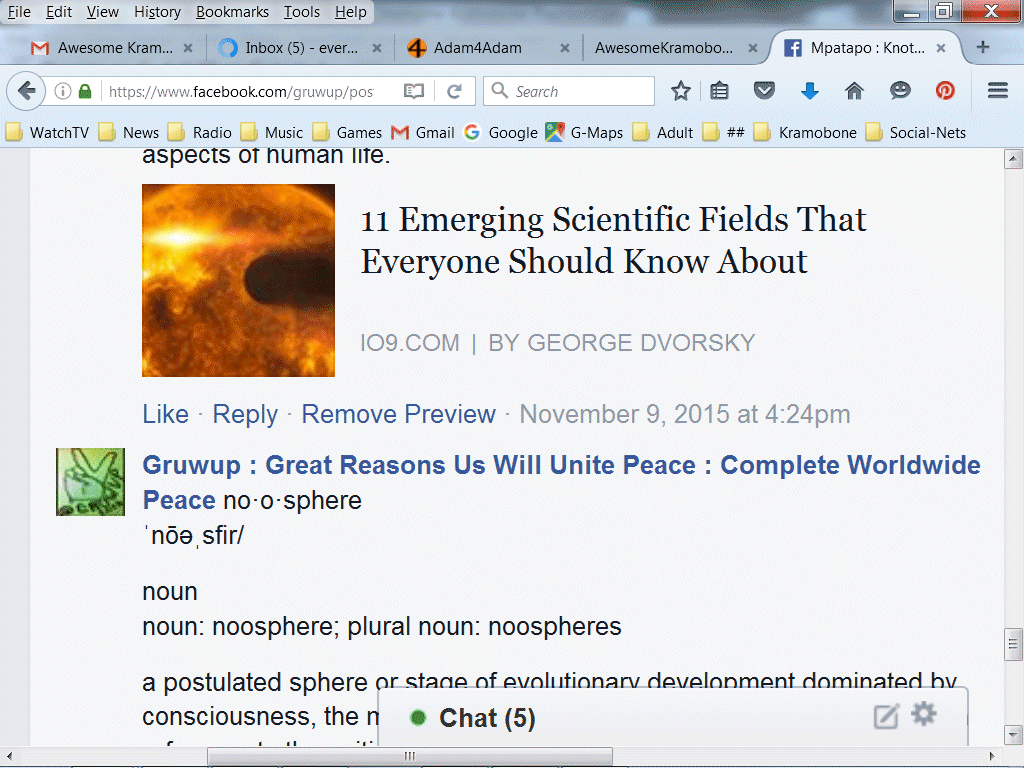Open the Edit menu

tap(59, 12)
